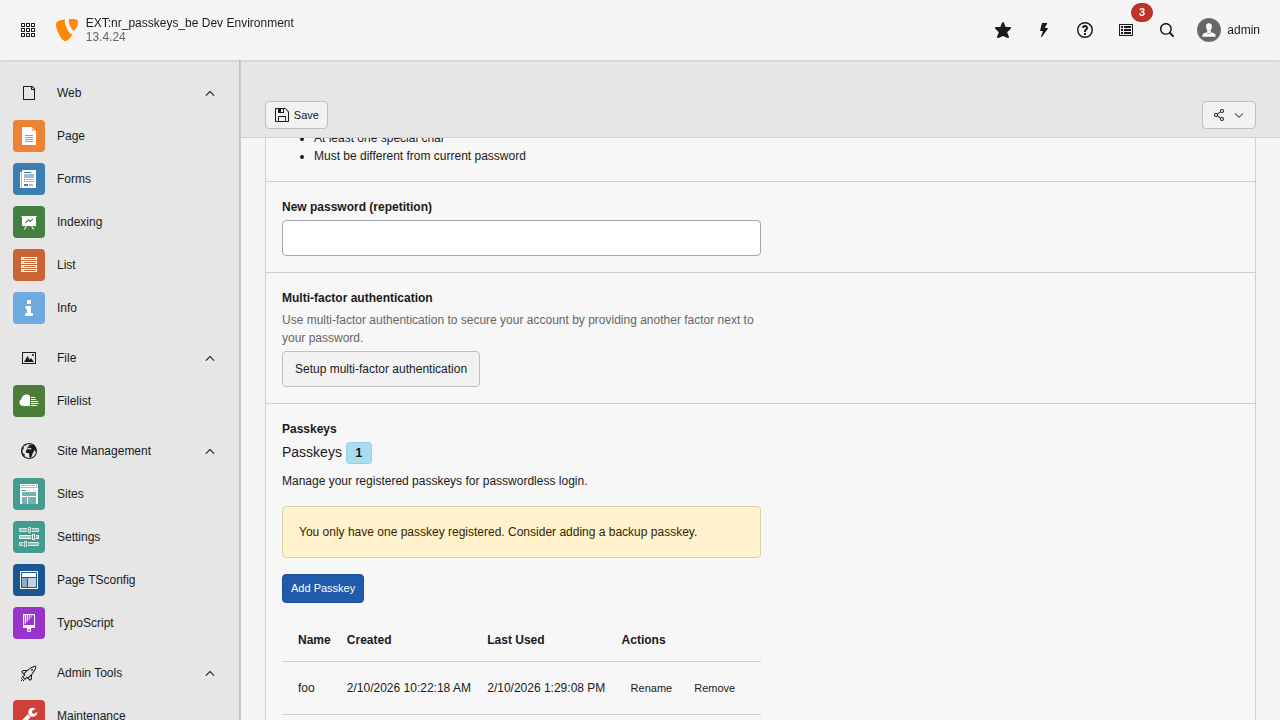
Task: Click Setup multi-factor authentication
Action: coord(380,368)
